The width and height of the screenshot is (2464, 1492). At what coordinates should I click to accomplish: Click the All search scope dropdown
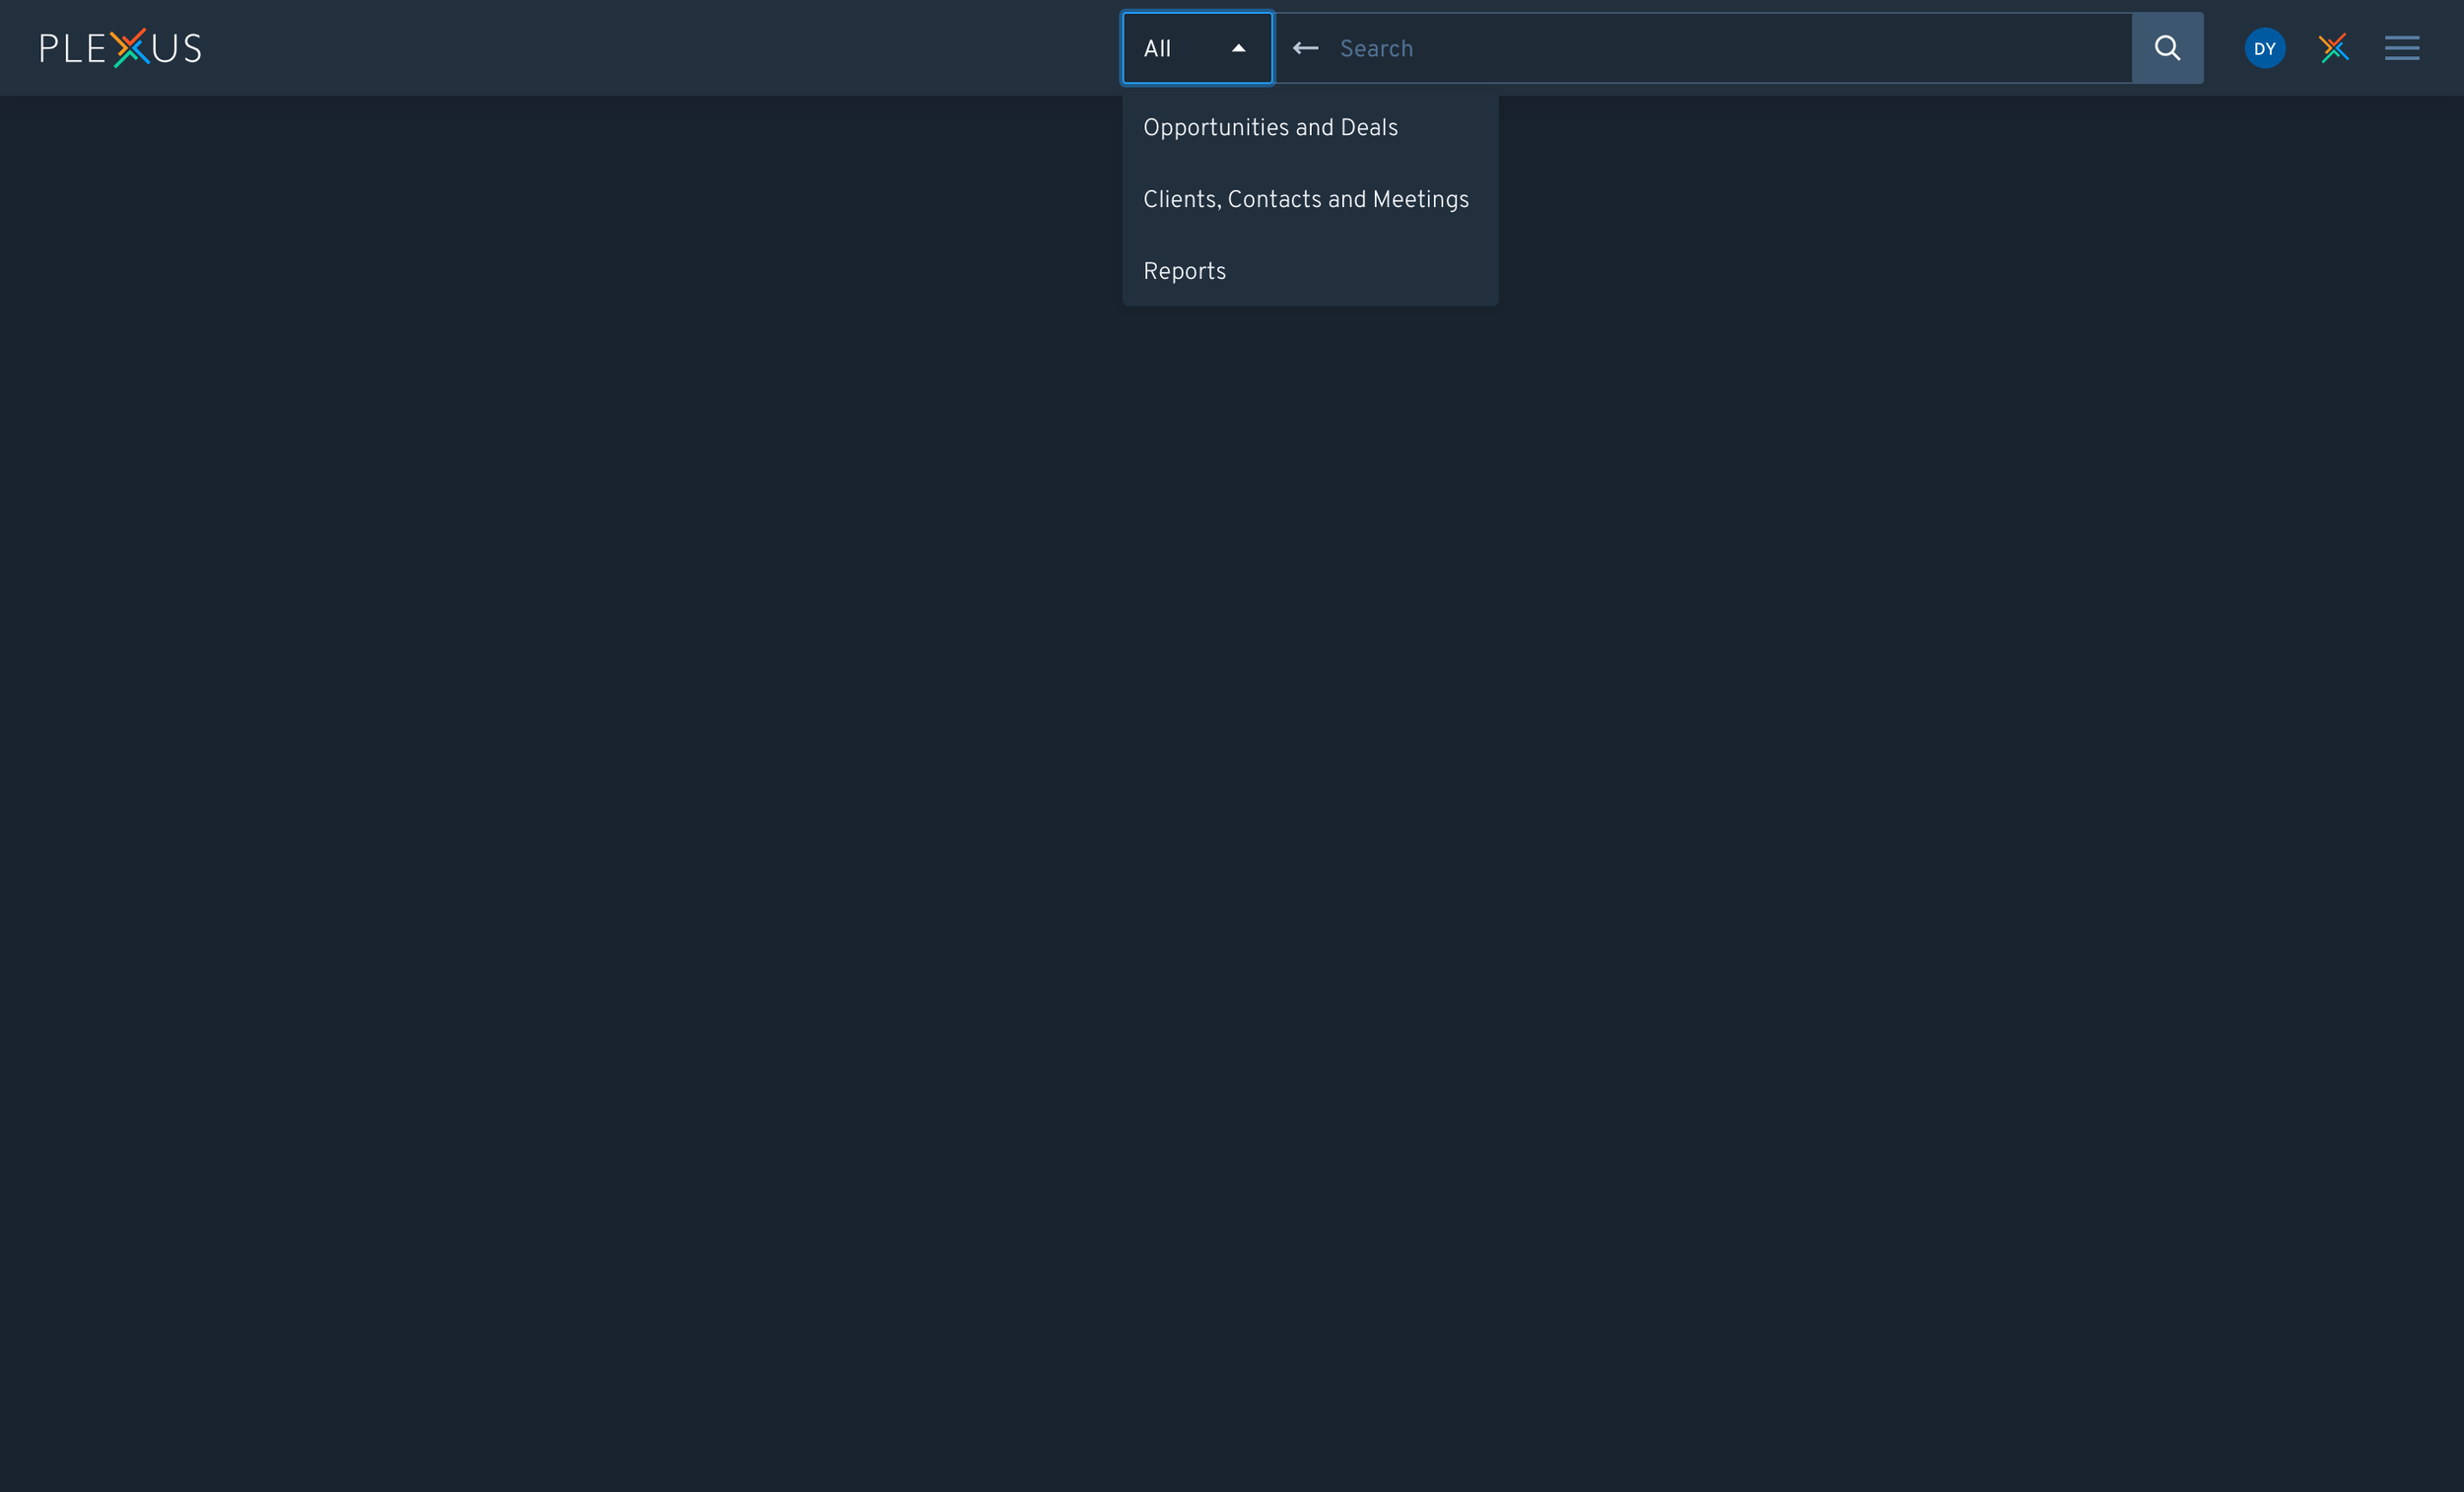pos(1196,48)
